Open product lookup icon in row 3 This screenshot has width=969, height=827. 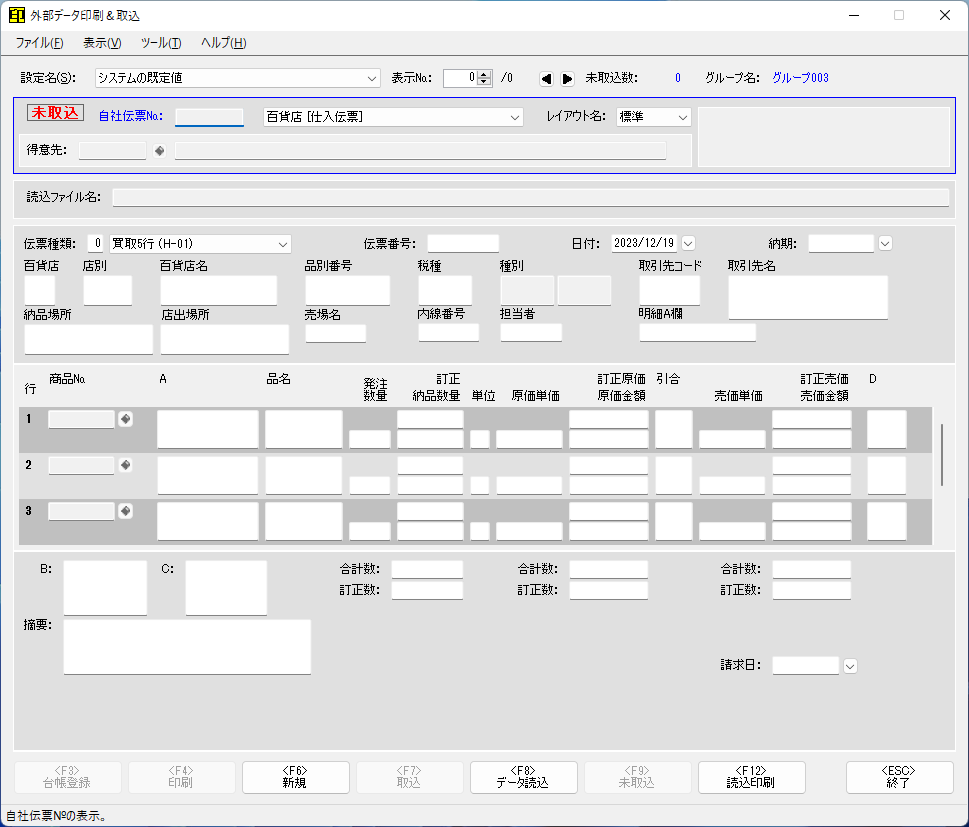pos(125,511)
